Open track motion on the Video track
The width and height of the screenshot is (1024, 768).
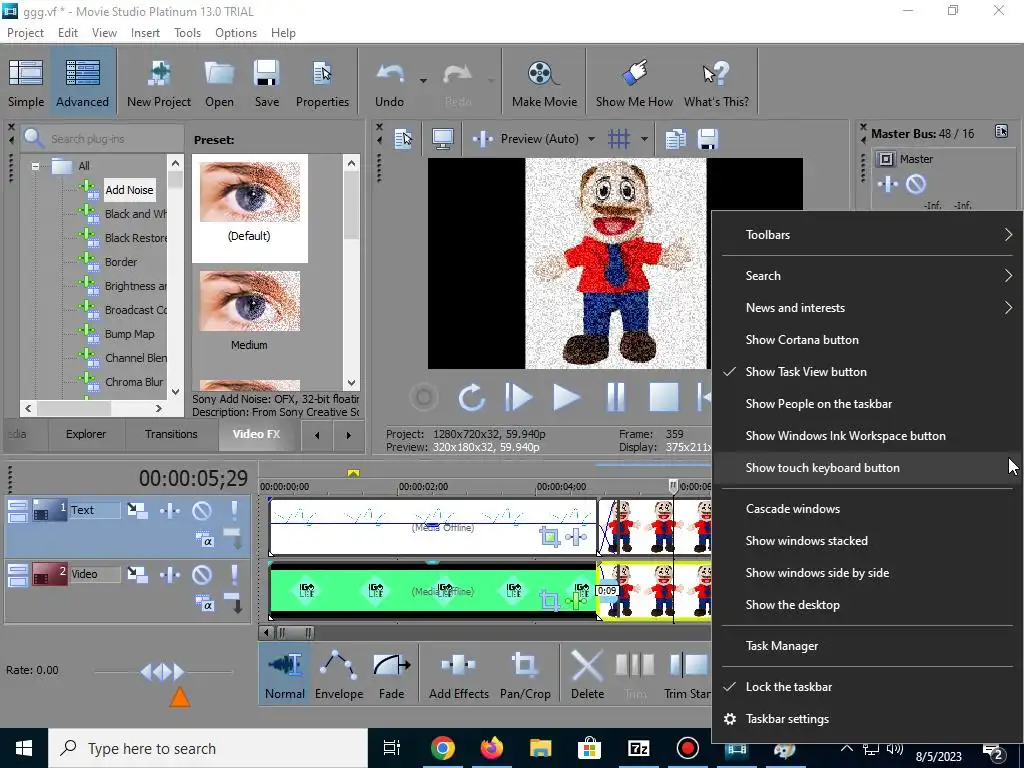click(x=137, y=574)
